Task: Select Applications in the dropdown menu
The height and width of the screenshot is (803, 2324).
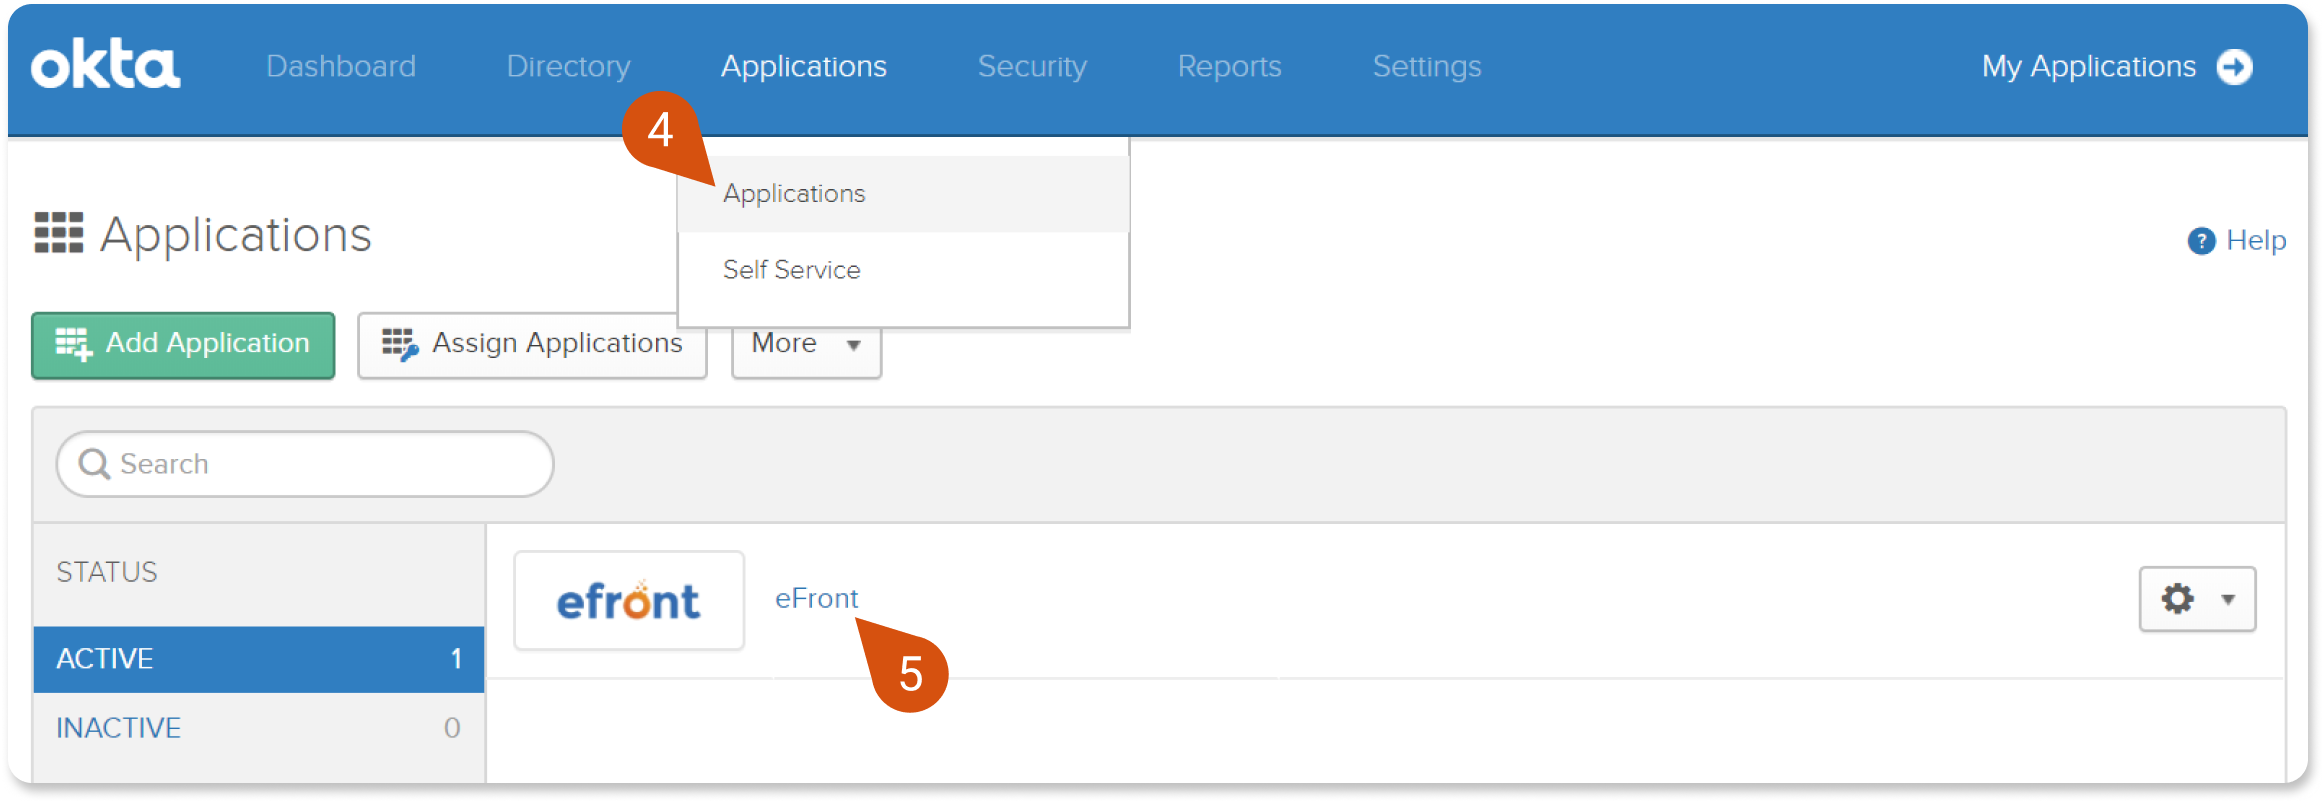Action: 904,194
